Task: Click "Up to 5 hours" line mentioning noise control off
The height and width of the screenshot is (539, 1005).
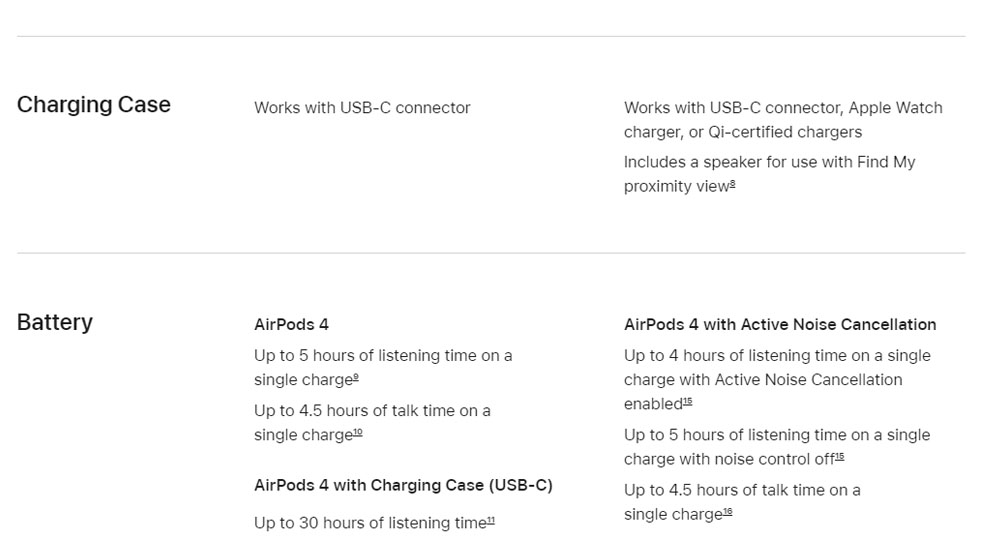Action: 777,435
